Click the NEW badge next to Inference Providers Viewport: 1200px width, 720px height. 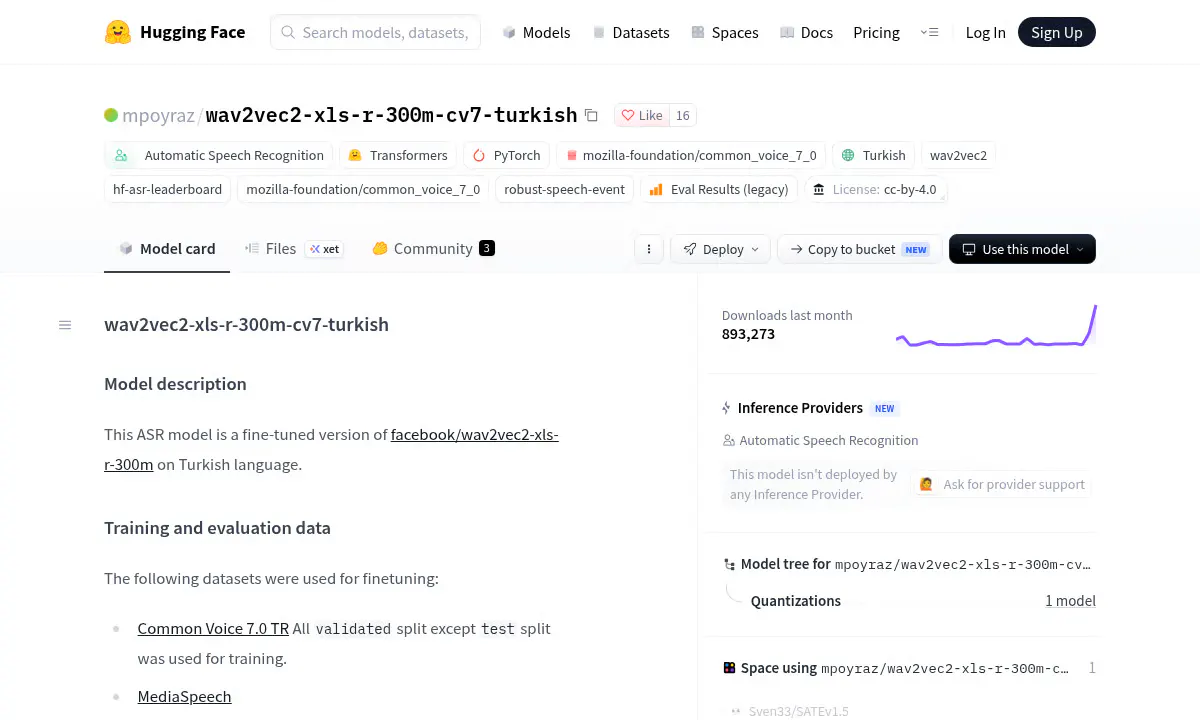(x=885, y=408)
